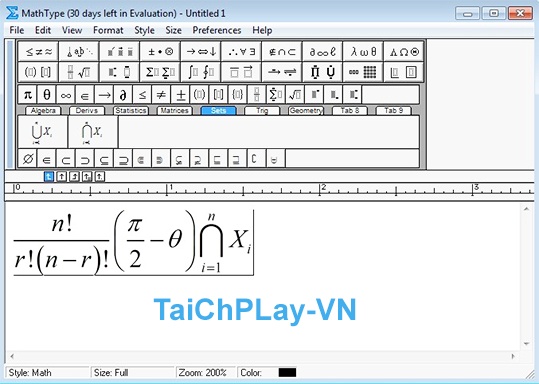Insert the subset-or-equal symbol ⊆
Viewport: 539px width, 384px height.
[104, 158]
